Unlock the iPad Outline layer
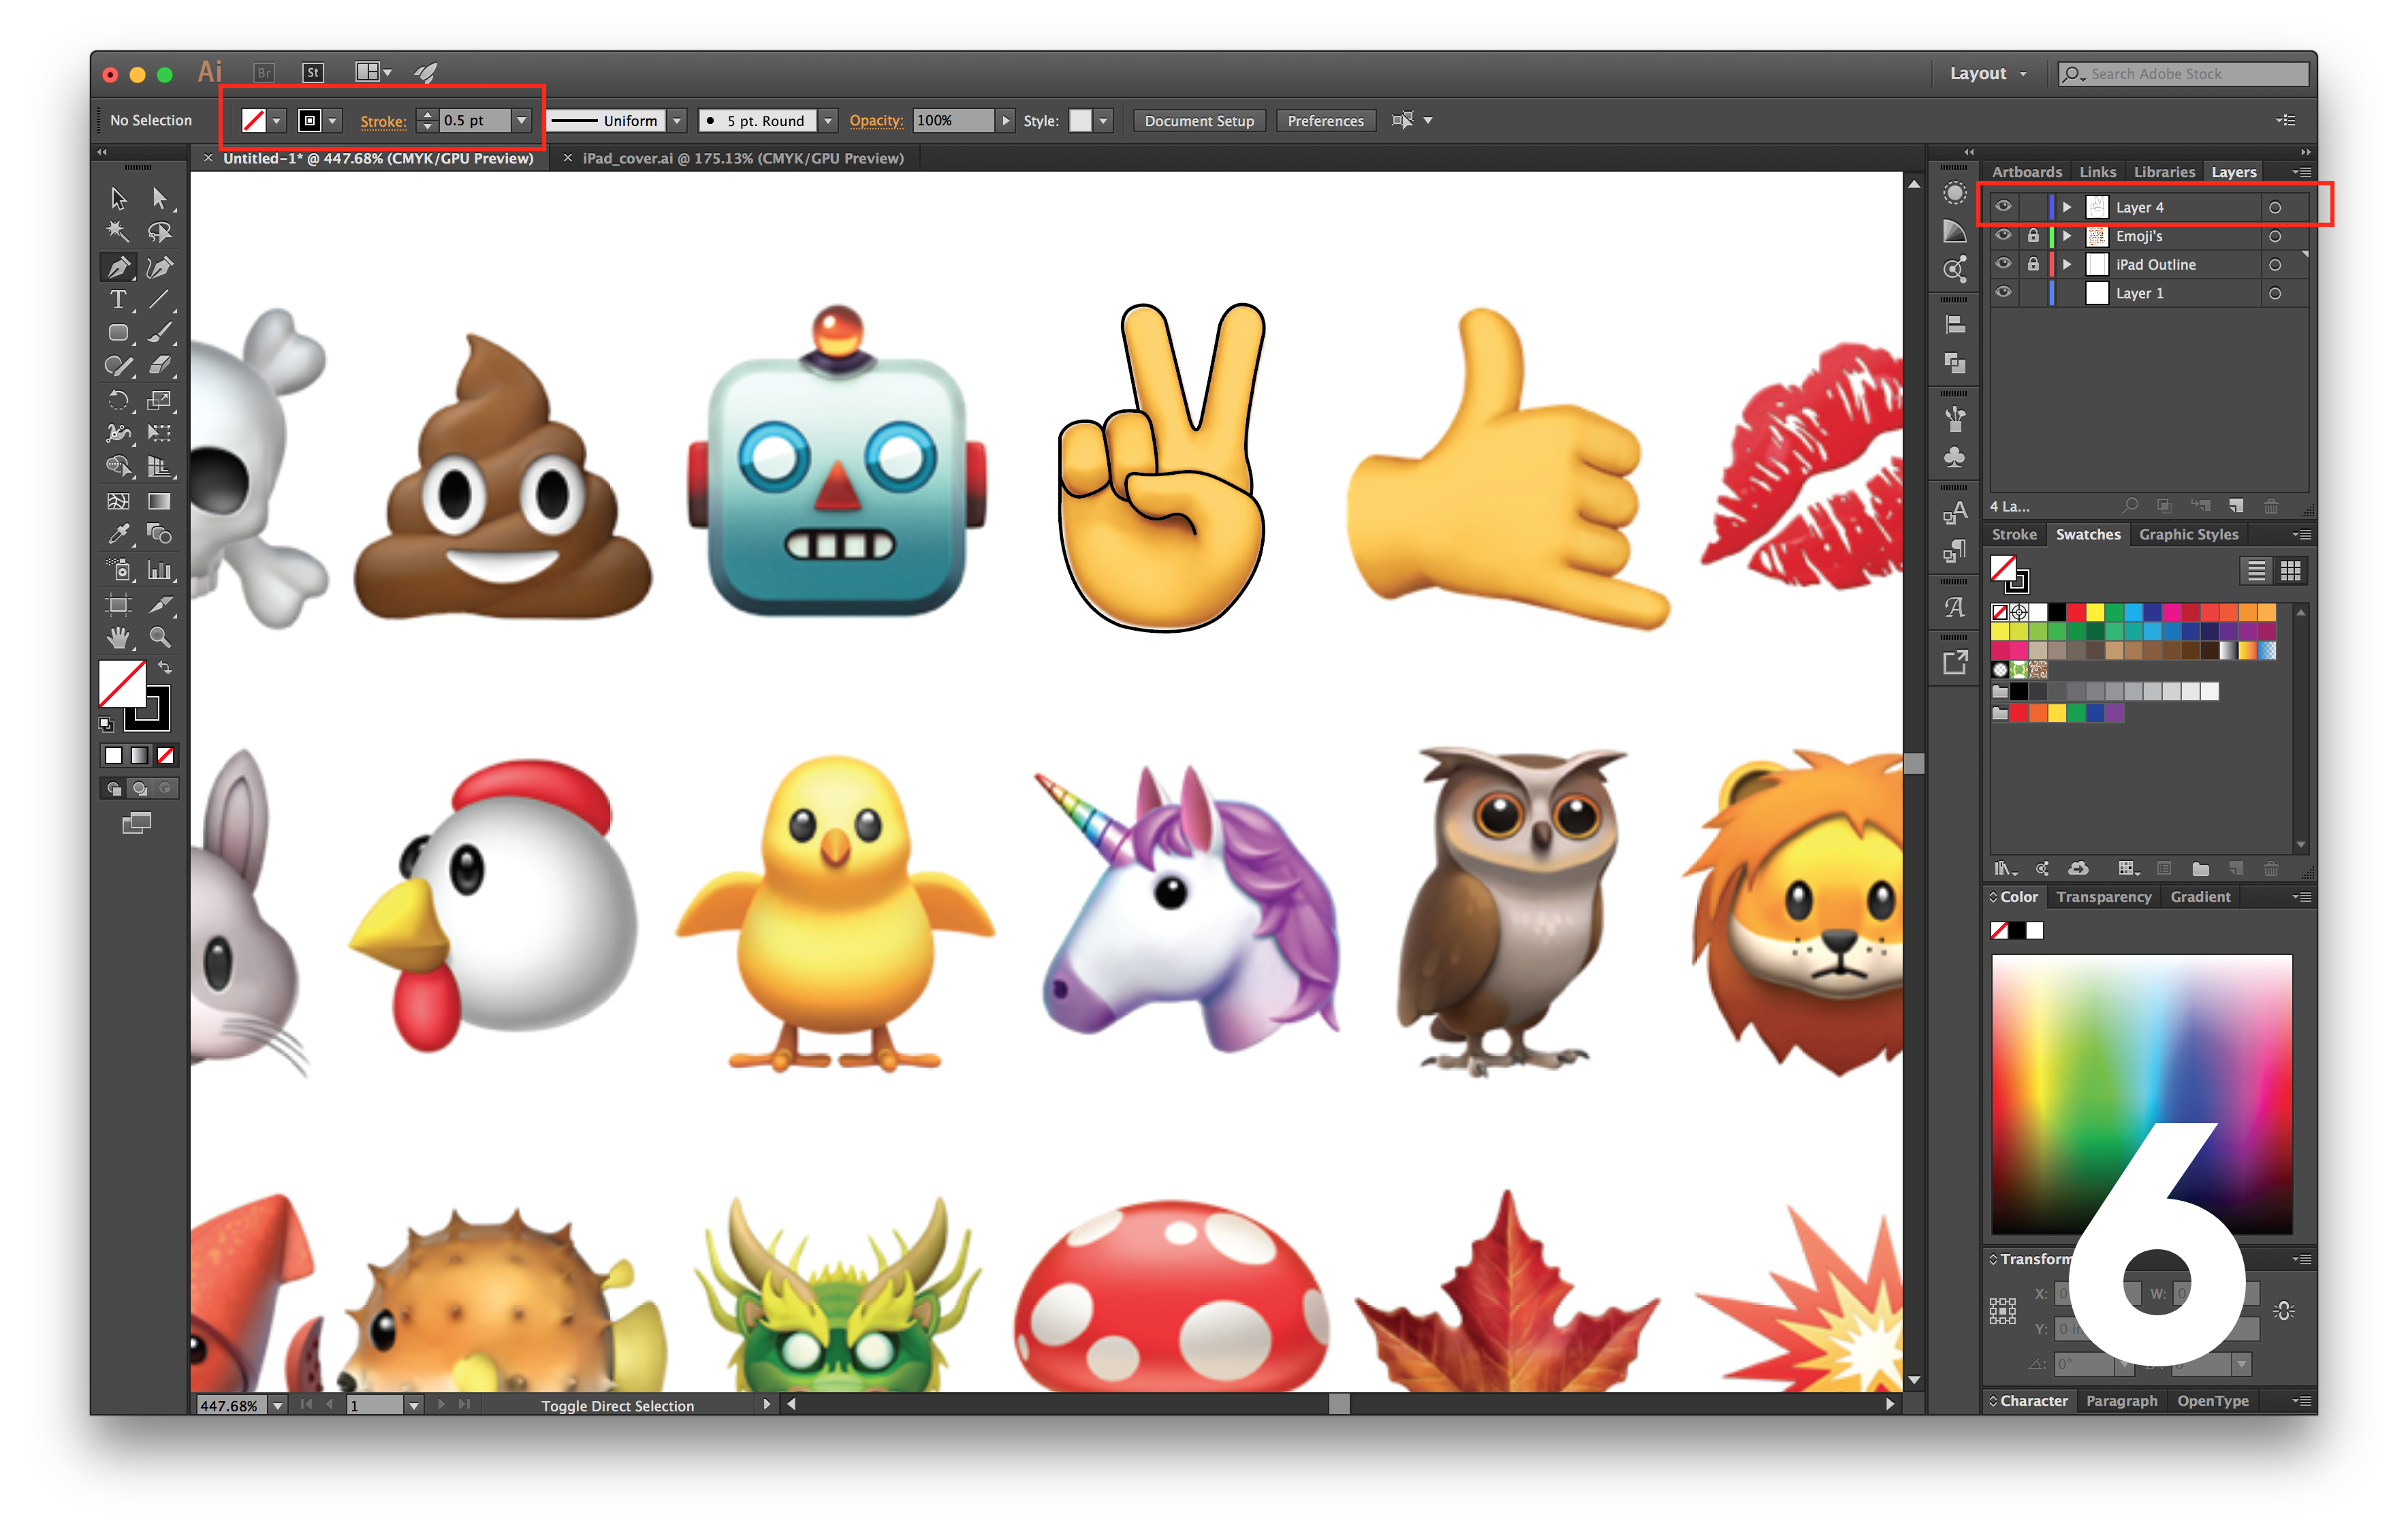Screen dimensions: 2408x1538 point(2033,265)
